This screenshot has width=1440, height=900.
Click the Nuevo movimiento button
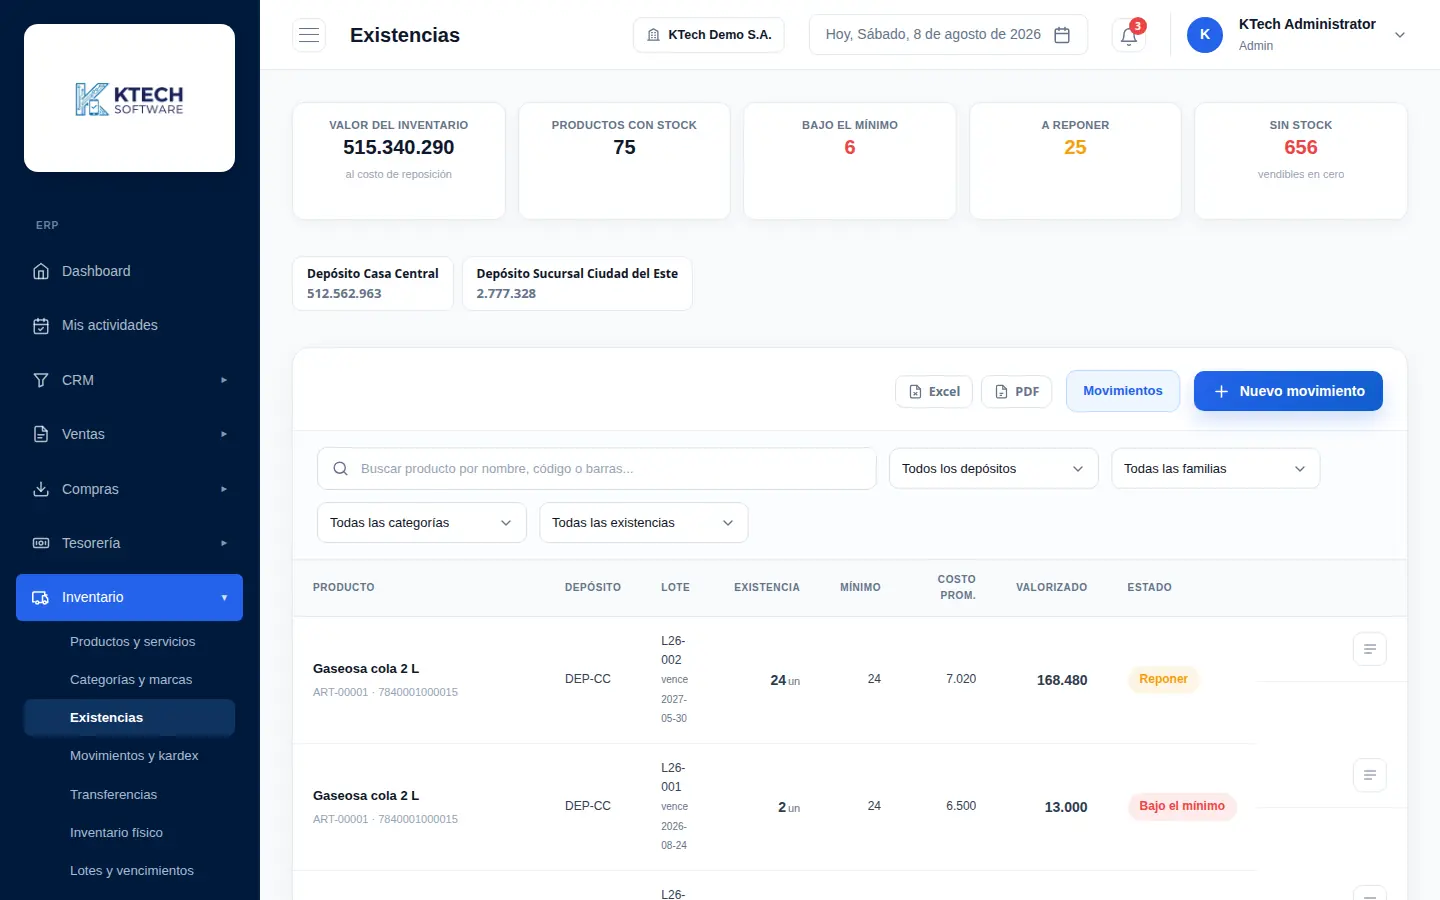click(1288, 391)
